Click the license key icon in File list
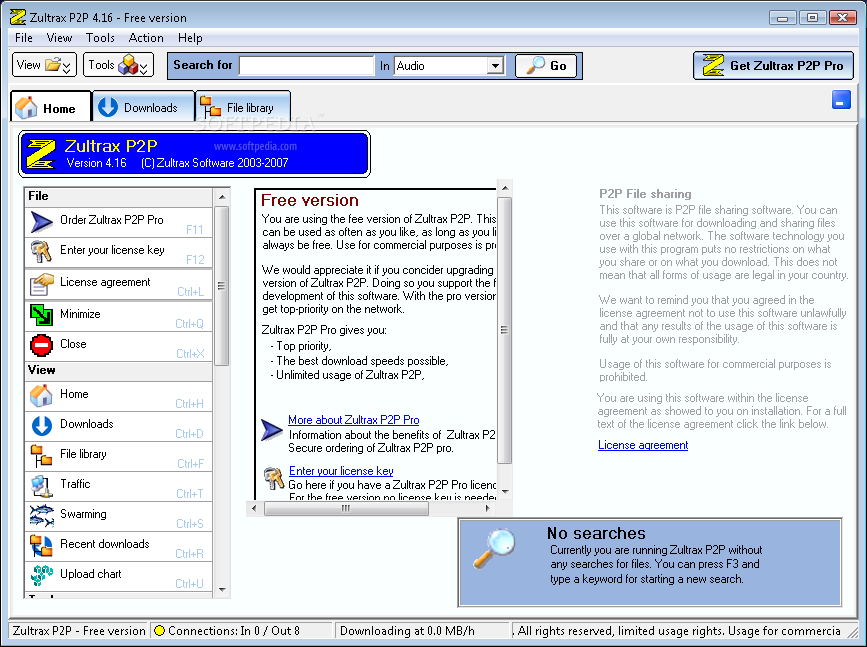This screenshot has height=647, width=867. coord(41,252)
